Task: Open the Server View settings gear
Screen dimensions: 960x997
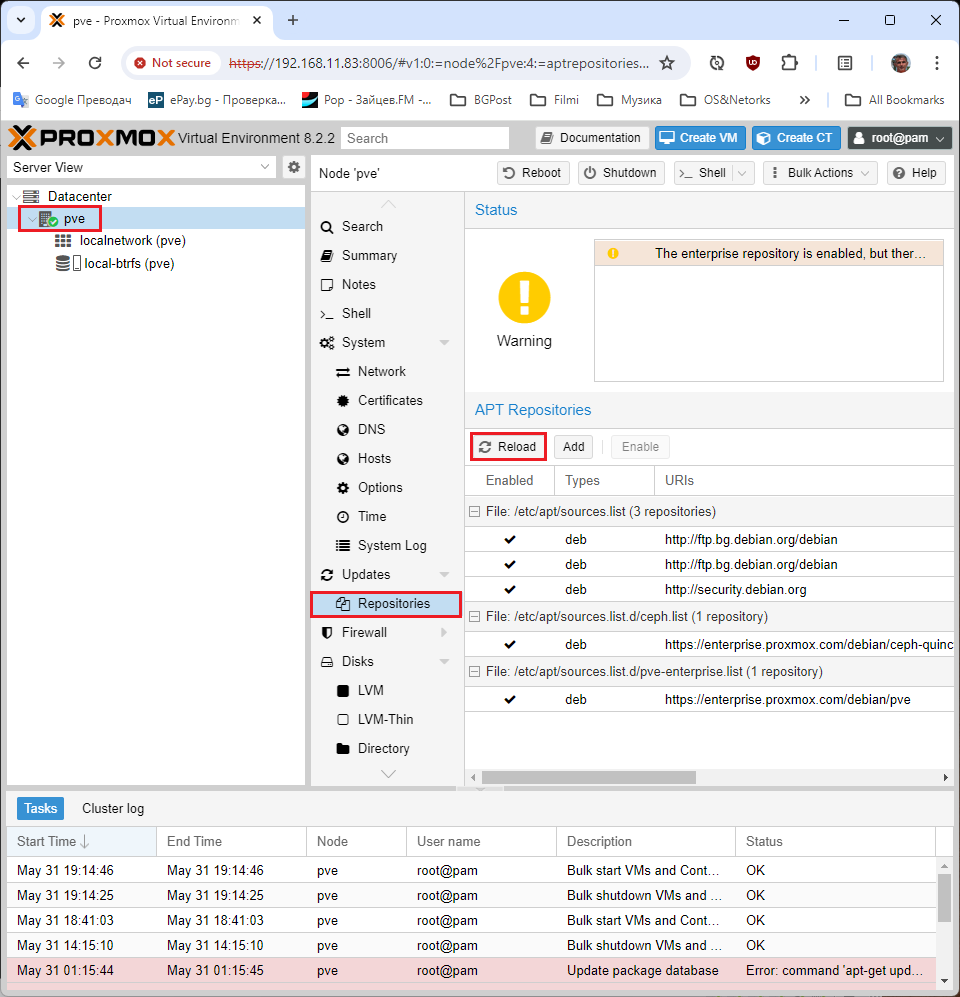Action: (294, 167)
